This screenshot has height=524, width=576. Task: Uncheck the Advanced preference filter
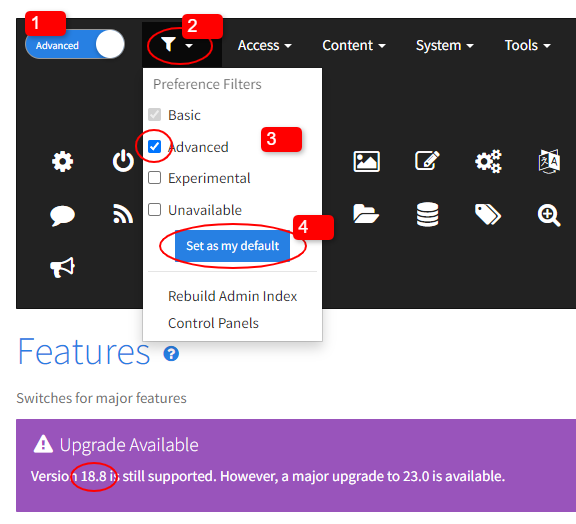point(154,146)
